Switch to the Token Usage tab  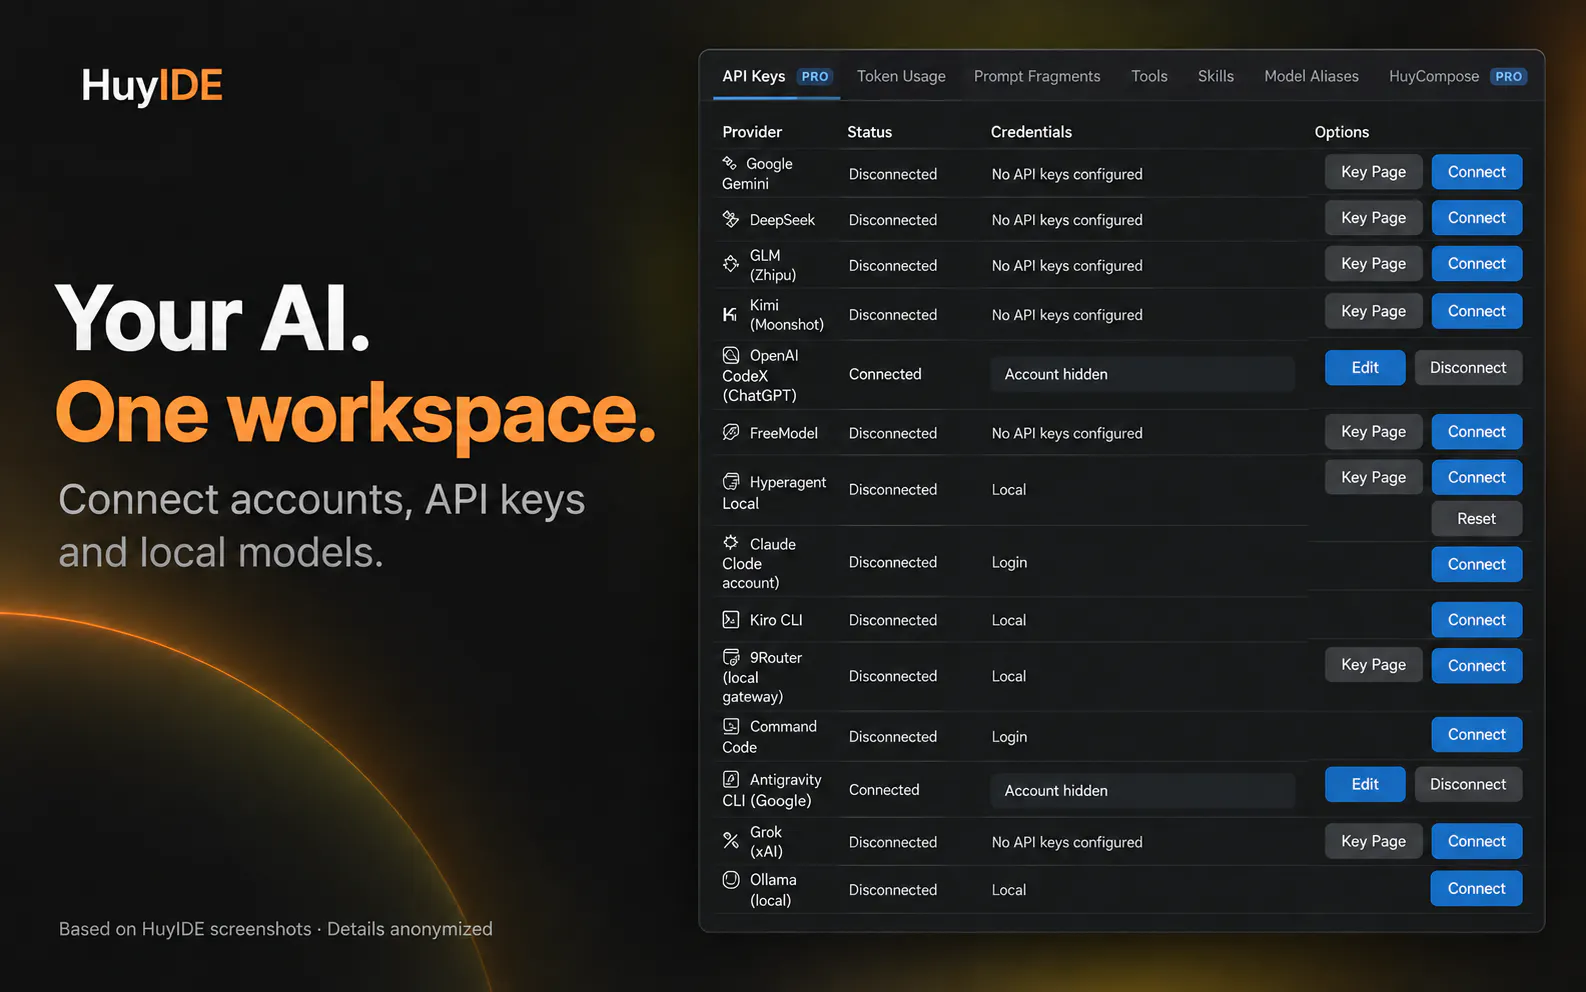(901, 76)
